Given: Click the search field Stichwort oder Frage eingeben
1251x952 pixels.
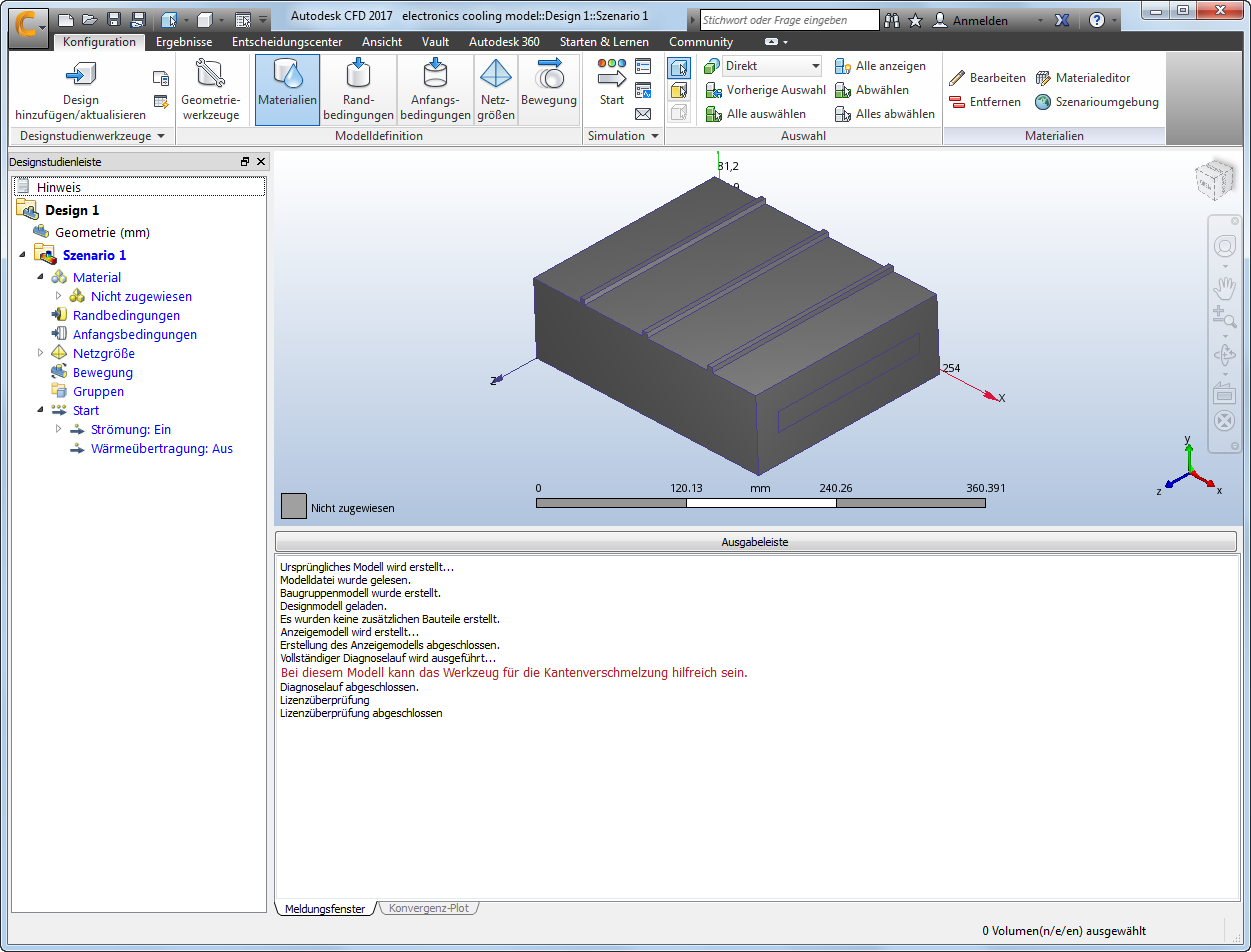Looking at the screenshot, I should 789,20.
